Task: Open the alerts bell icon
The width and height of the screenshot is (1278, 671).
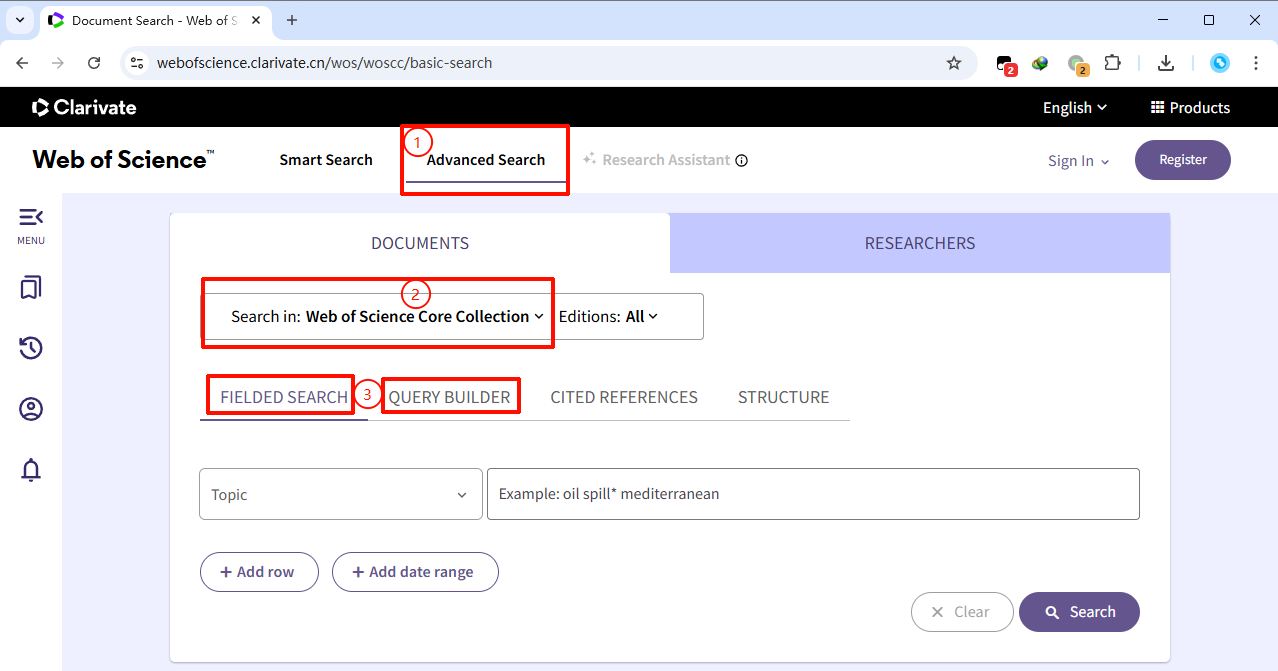Action: tap(31, 469)
